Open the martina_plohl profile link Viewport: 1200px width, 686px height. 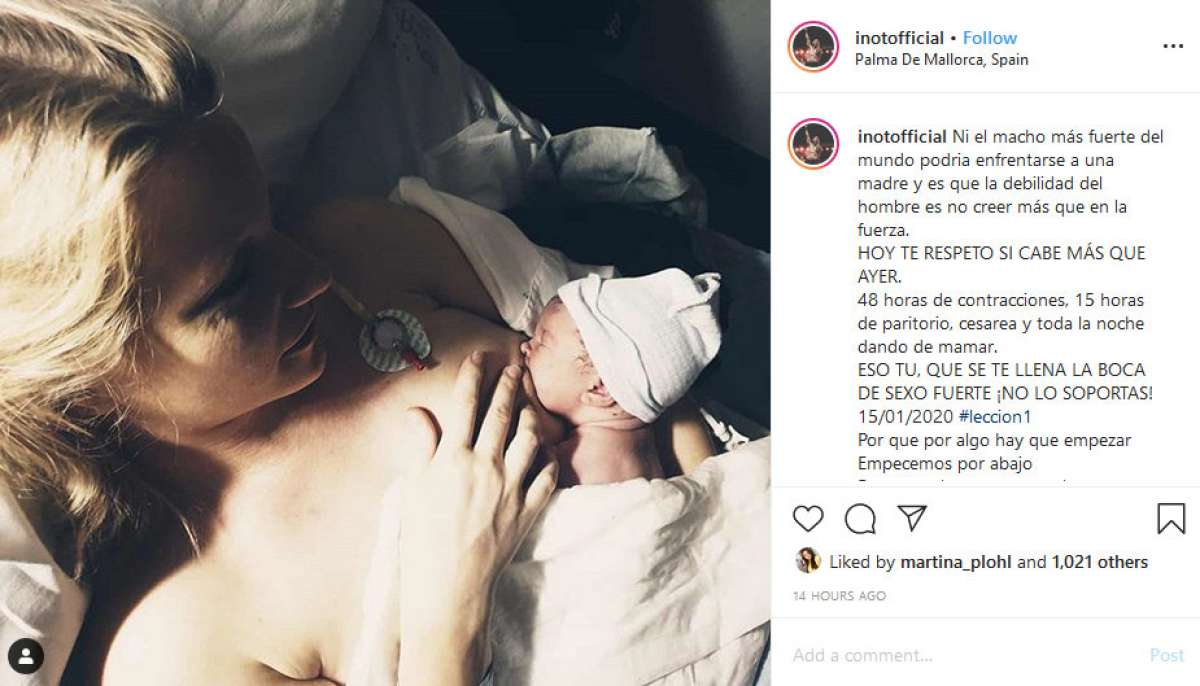[956, 562]
